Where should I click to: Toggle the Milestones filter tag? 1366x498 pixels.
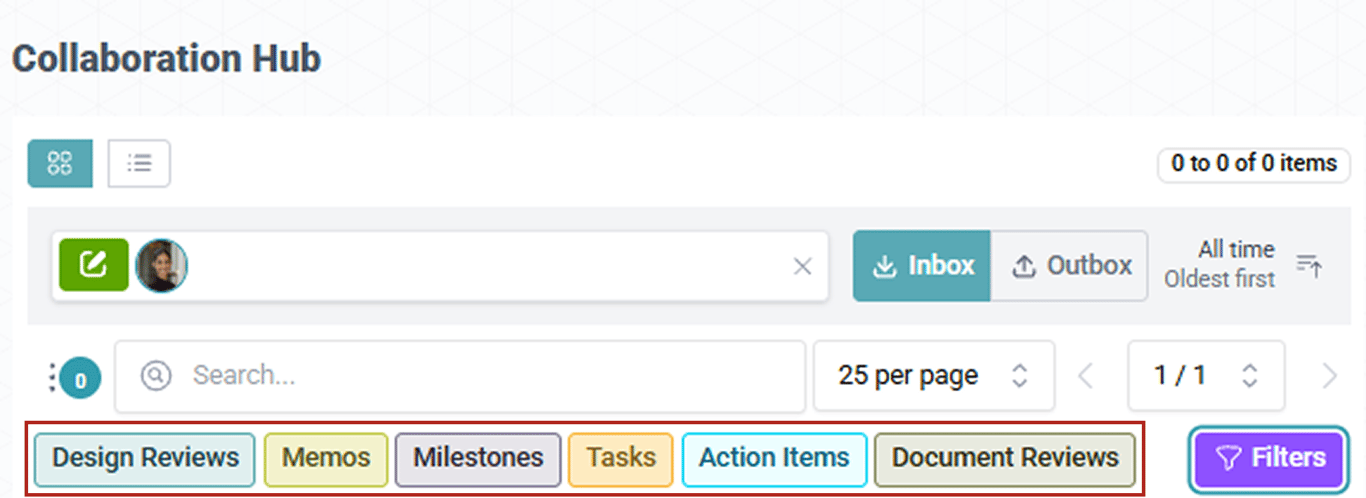478,459
